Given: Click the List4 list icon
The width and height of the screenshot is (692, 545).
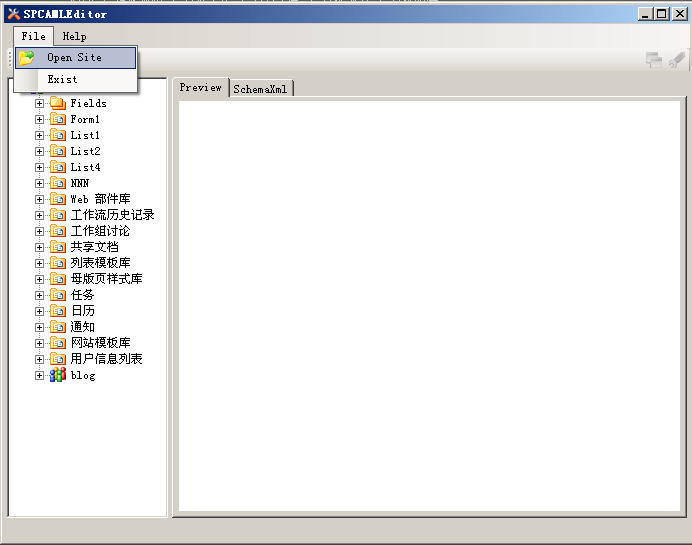Looking at the screenshot, I should [x=58, y=167].
